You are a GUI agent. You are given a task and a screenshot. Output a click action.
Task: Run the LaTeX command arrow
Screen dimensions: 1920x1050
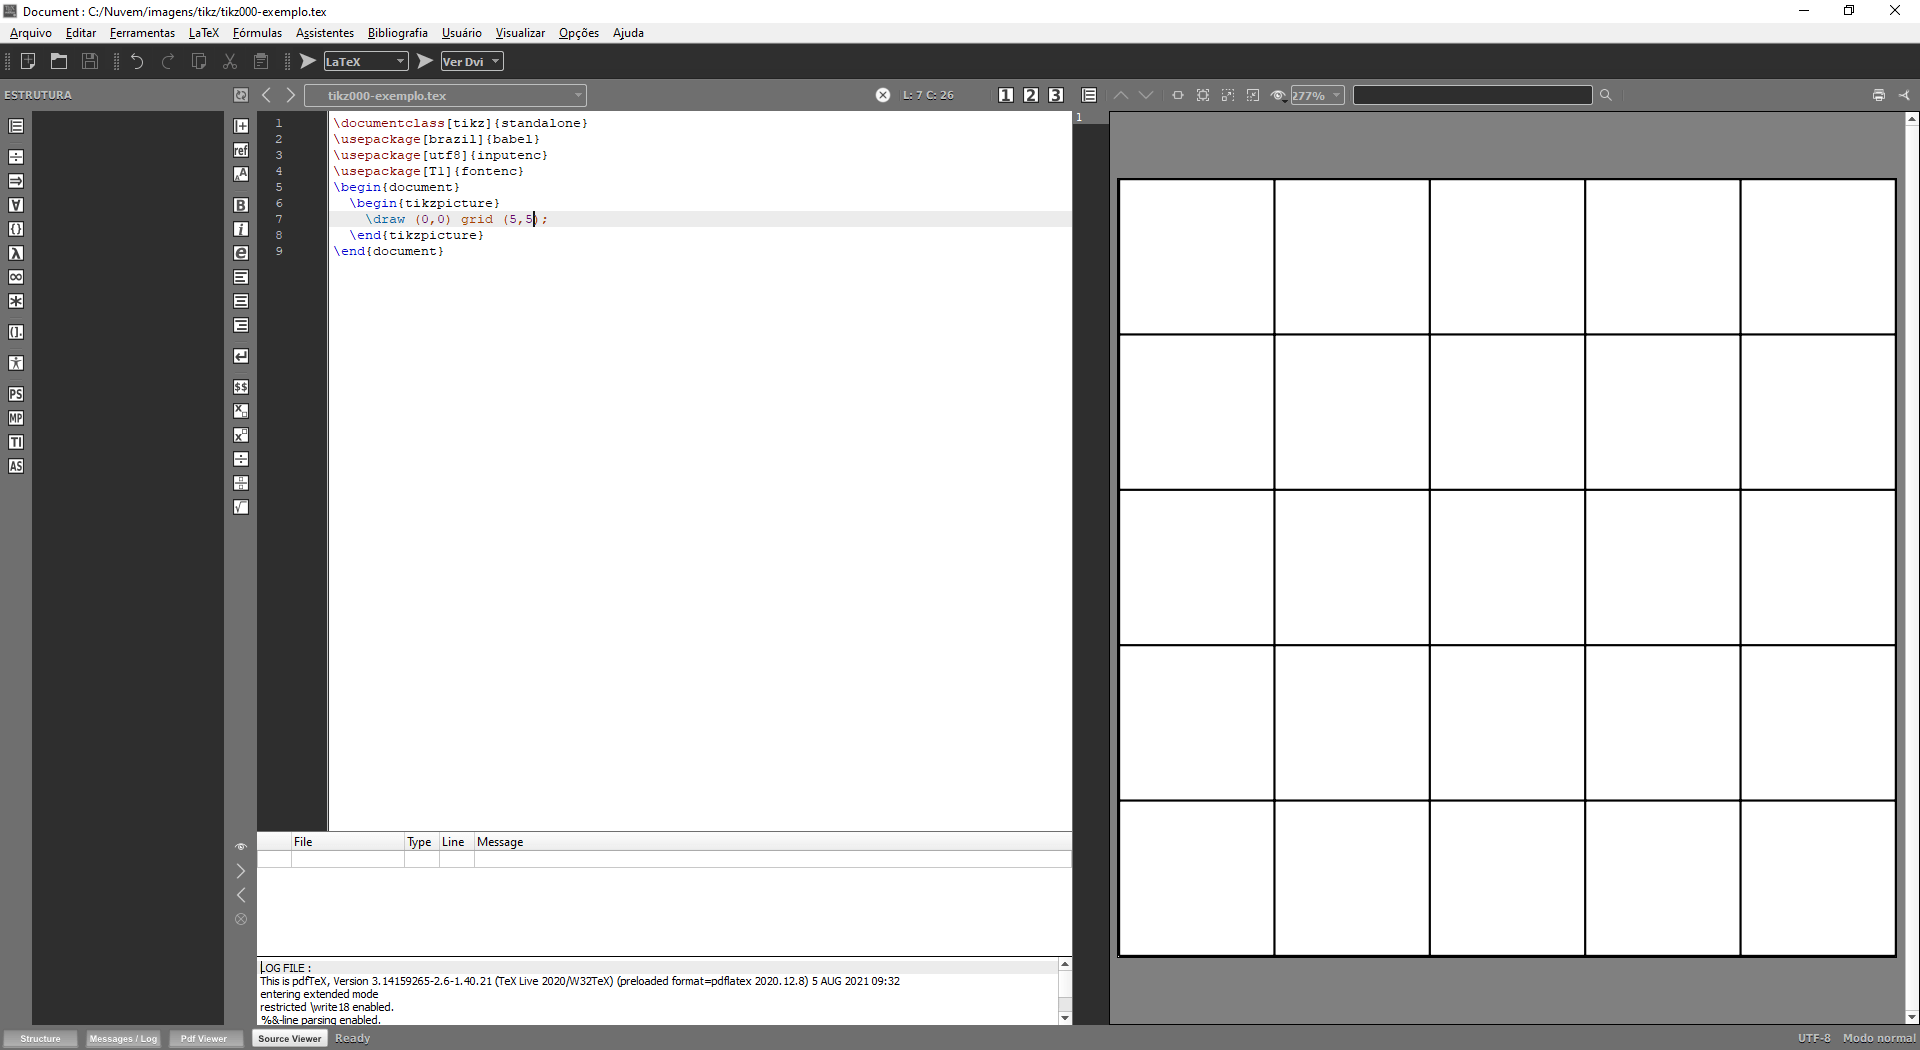308,61
